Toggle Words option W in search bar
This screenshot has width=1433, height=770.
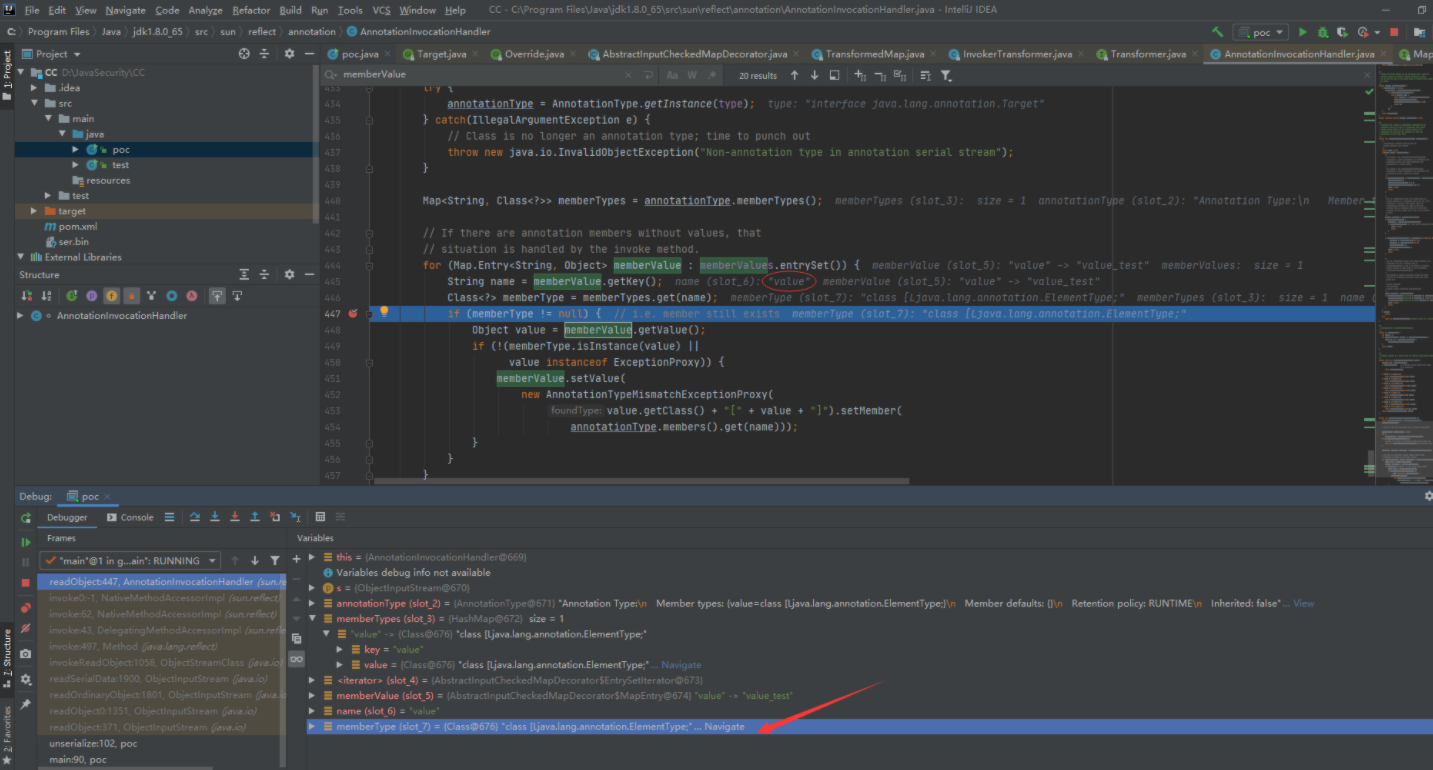click(x=692, y=75)
